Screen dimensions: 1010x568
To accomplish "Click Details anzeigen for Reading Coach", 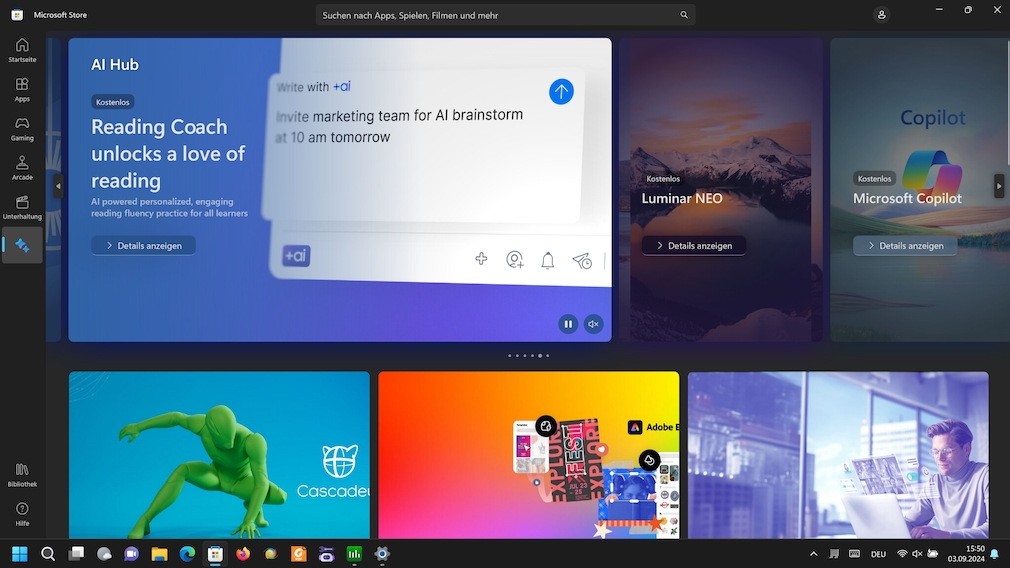I will pyautogui.click(x=144, y=245).
